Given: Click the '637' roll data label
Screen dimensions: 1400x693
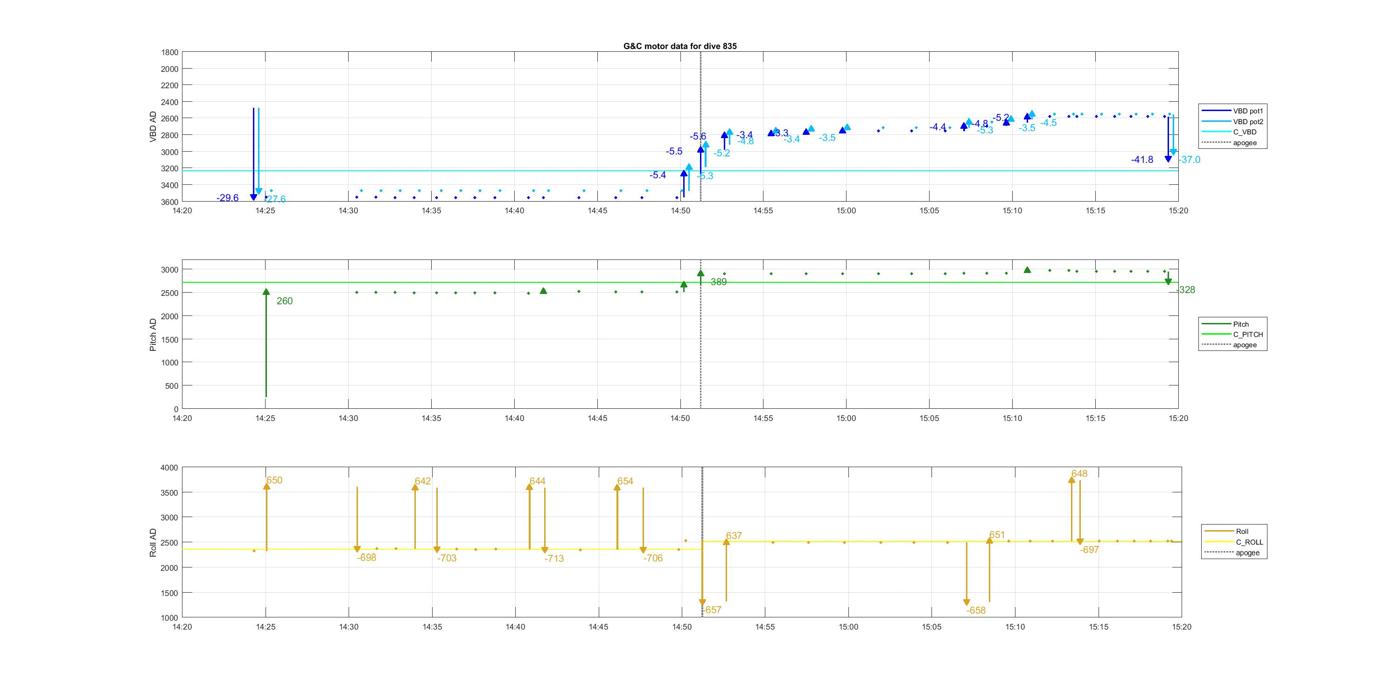Looking at the screenshot, I should 734,536.
